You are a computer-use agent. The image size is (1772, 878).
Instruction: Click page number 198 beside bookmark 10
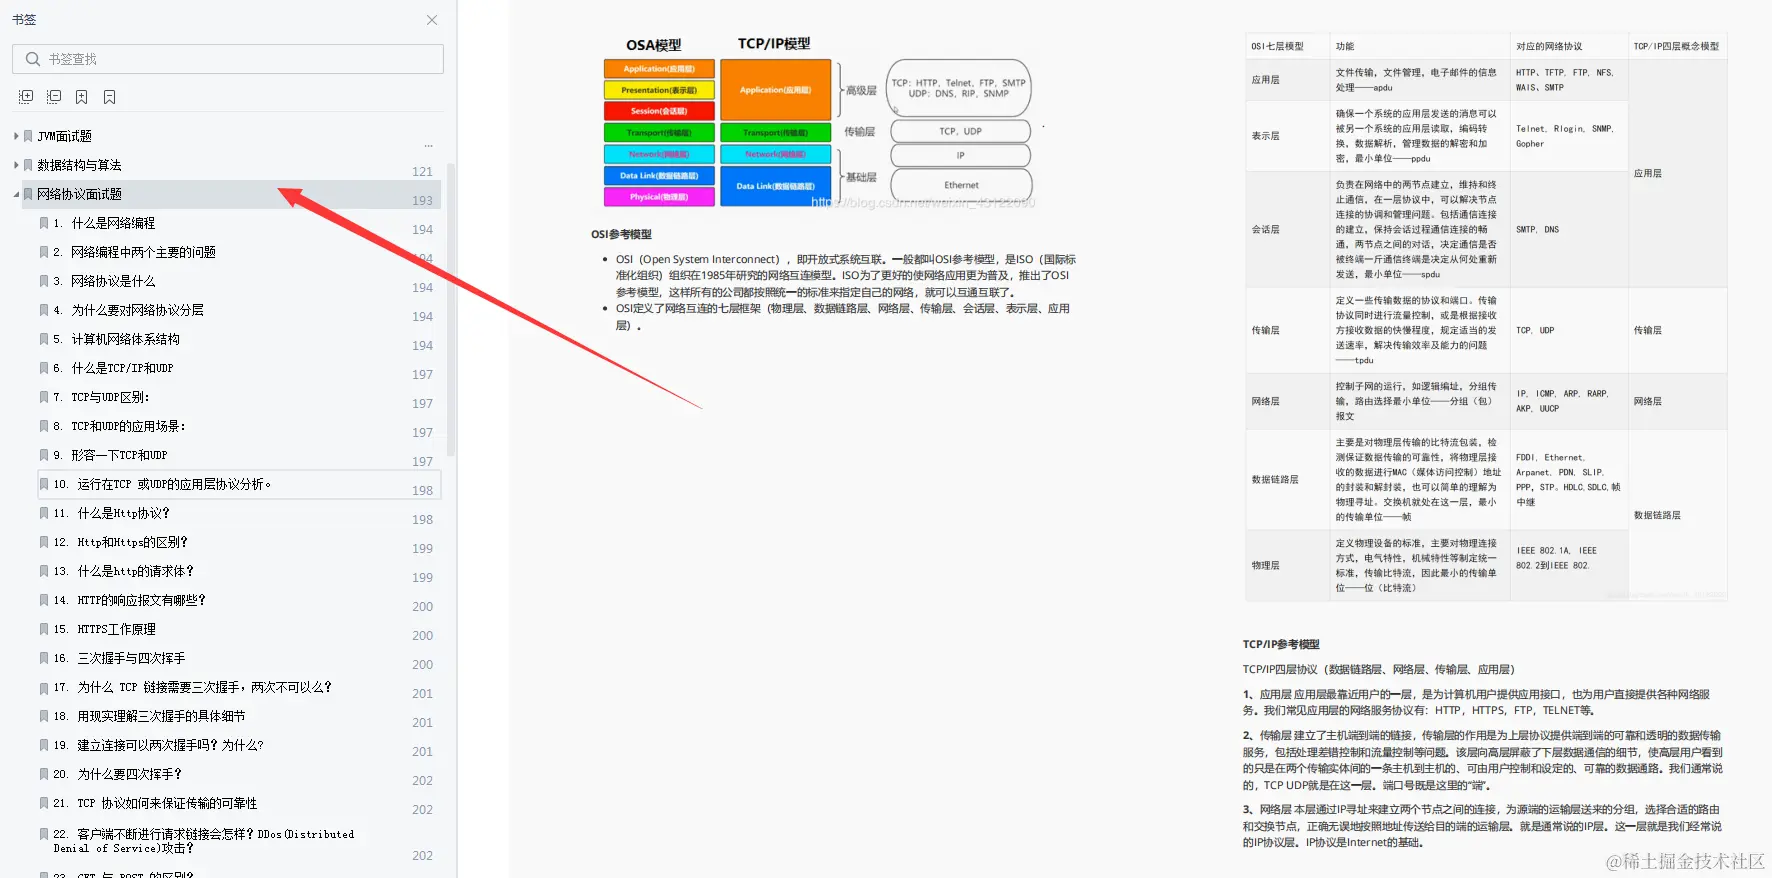point(422,491)
